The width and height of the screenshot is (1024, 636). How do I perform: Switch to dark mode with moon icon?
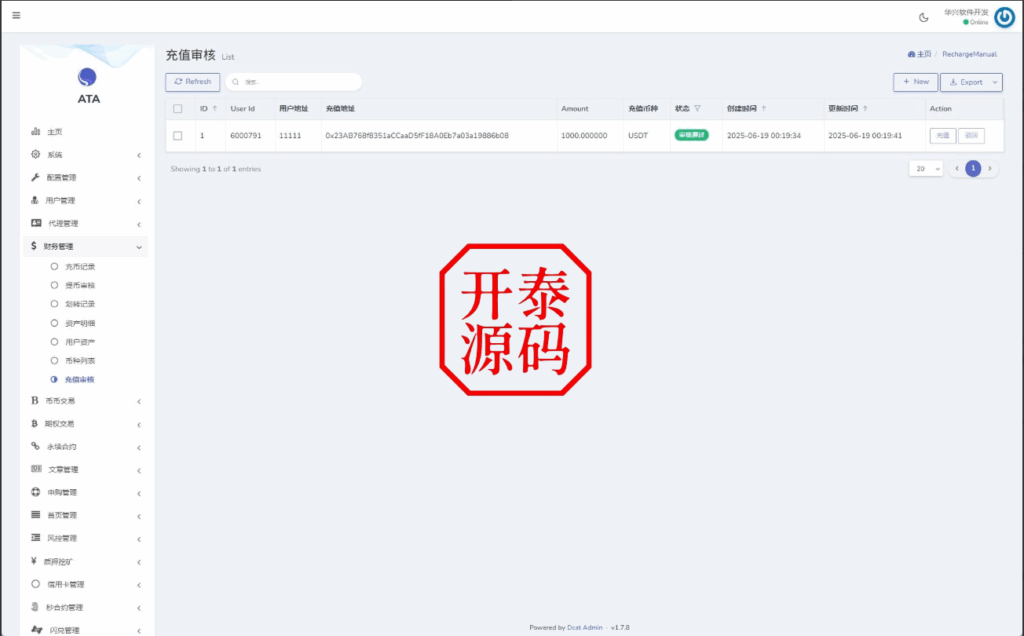(x=923, y=18)
